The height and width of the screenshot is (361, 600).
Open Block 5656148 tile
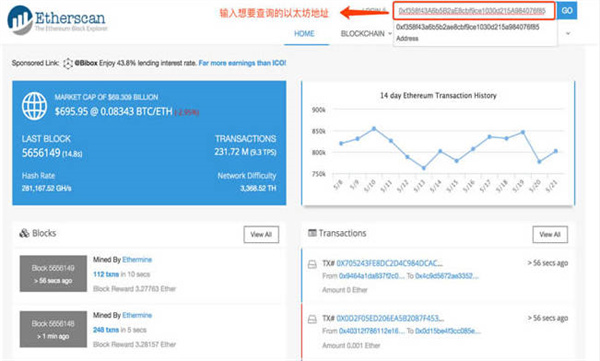[53, 329]
